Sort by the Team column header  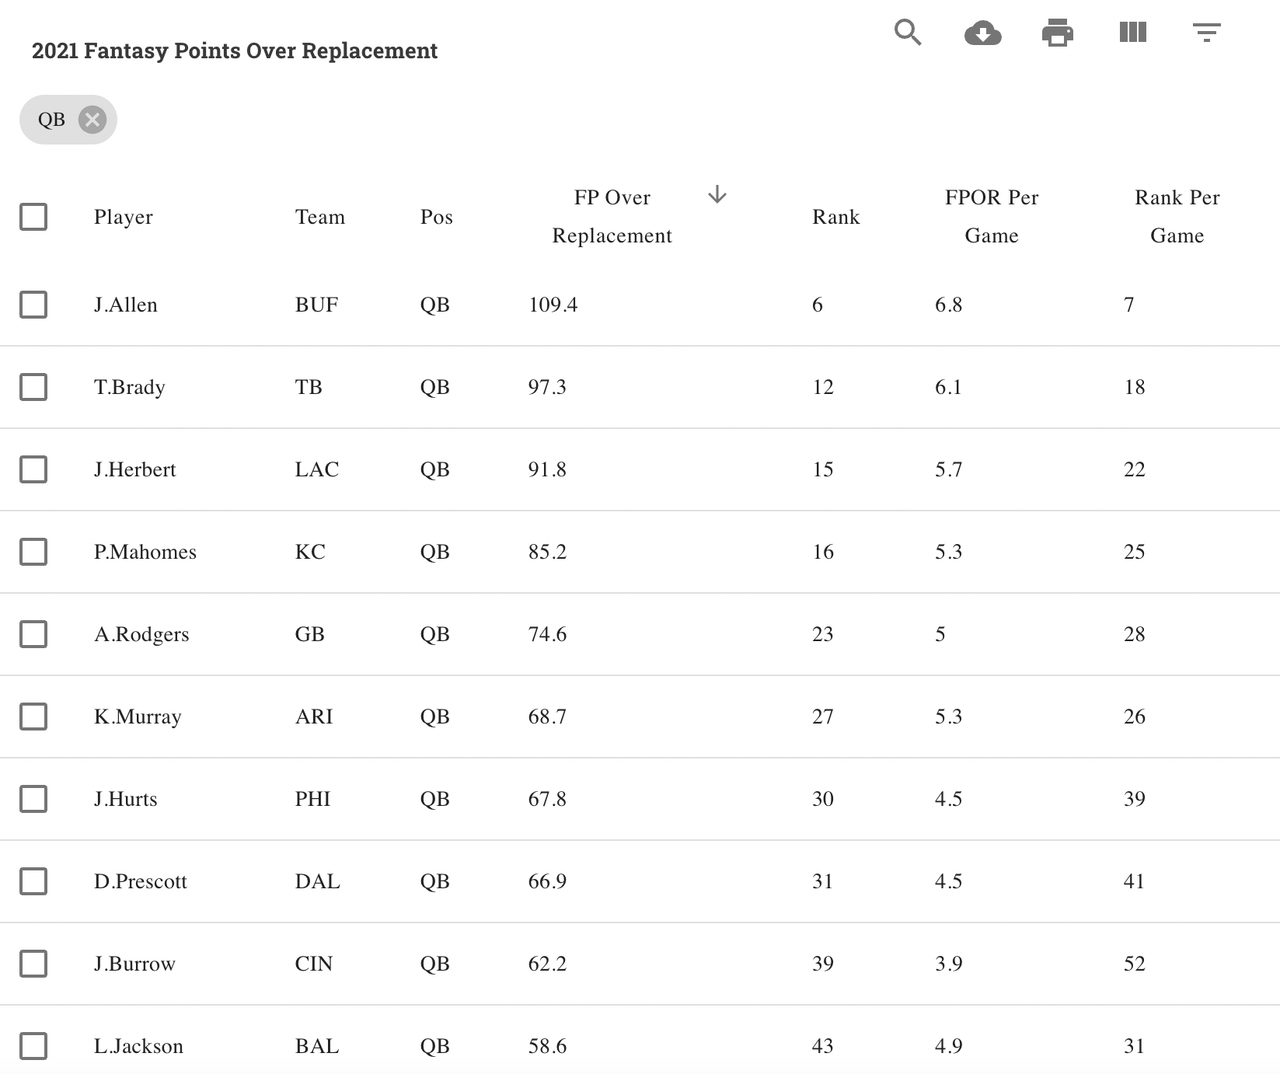point(320,217)
